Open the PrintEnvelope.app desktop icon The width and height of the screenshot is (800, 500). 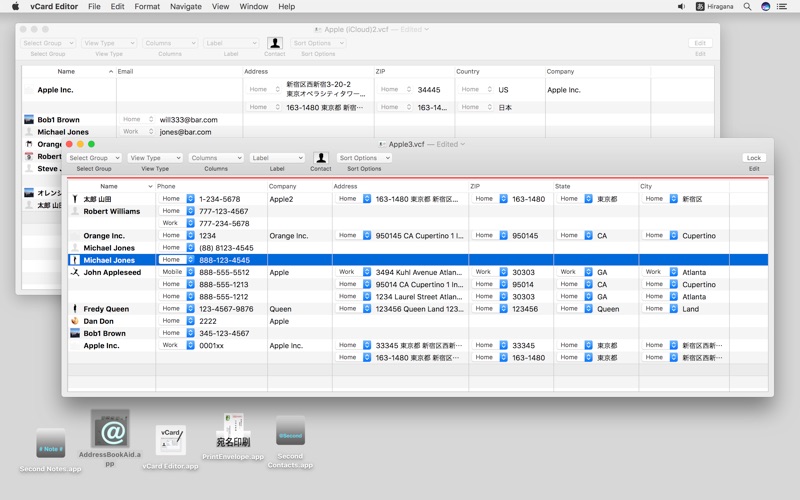pyautogui.click(x=233, y=431)
